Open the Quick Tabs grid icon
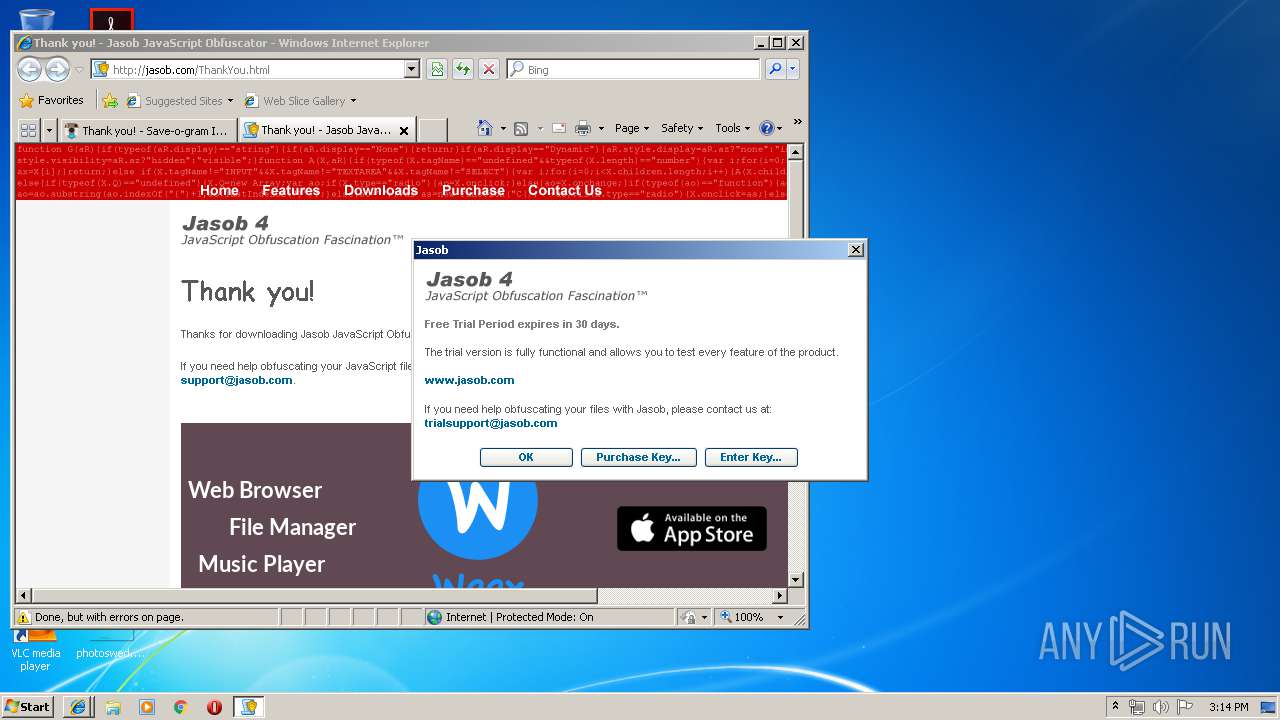This screenshot has height=720, width=1280. click(x=29, y=130)
